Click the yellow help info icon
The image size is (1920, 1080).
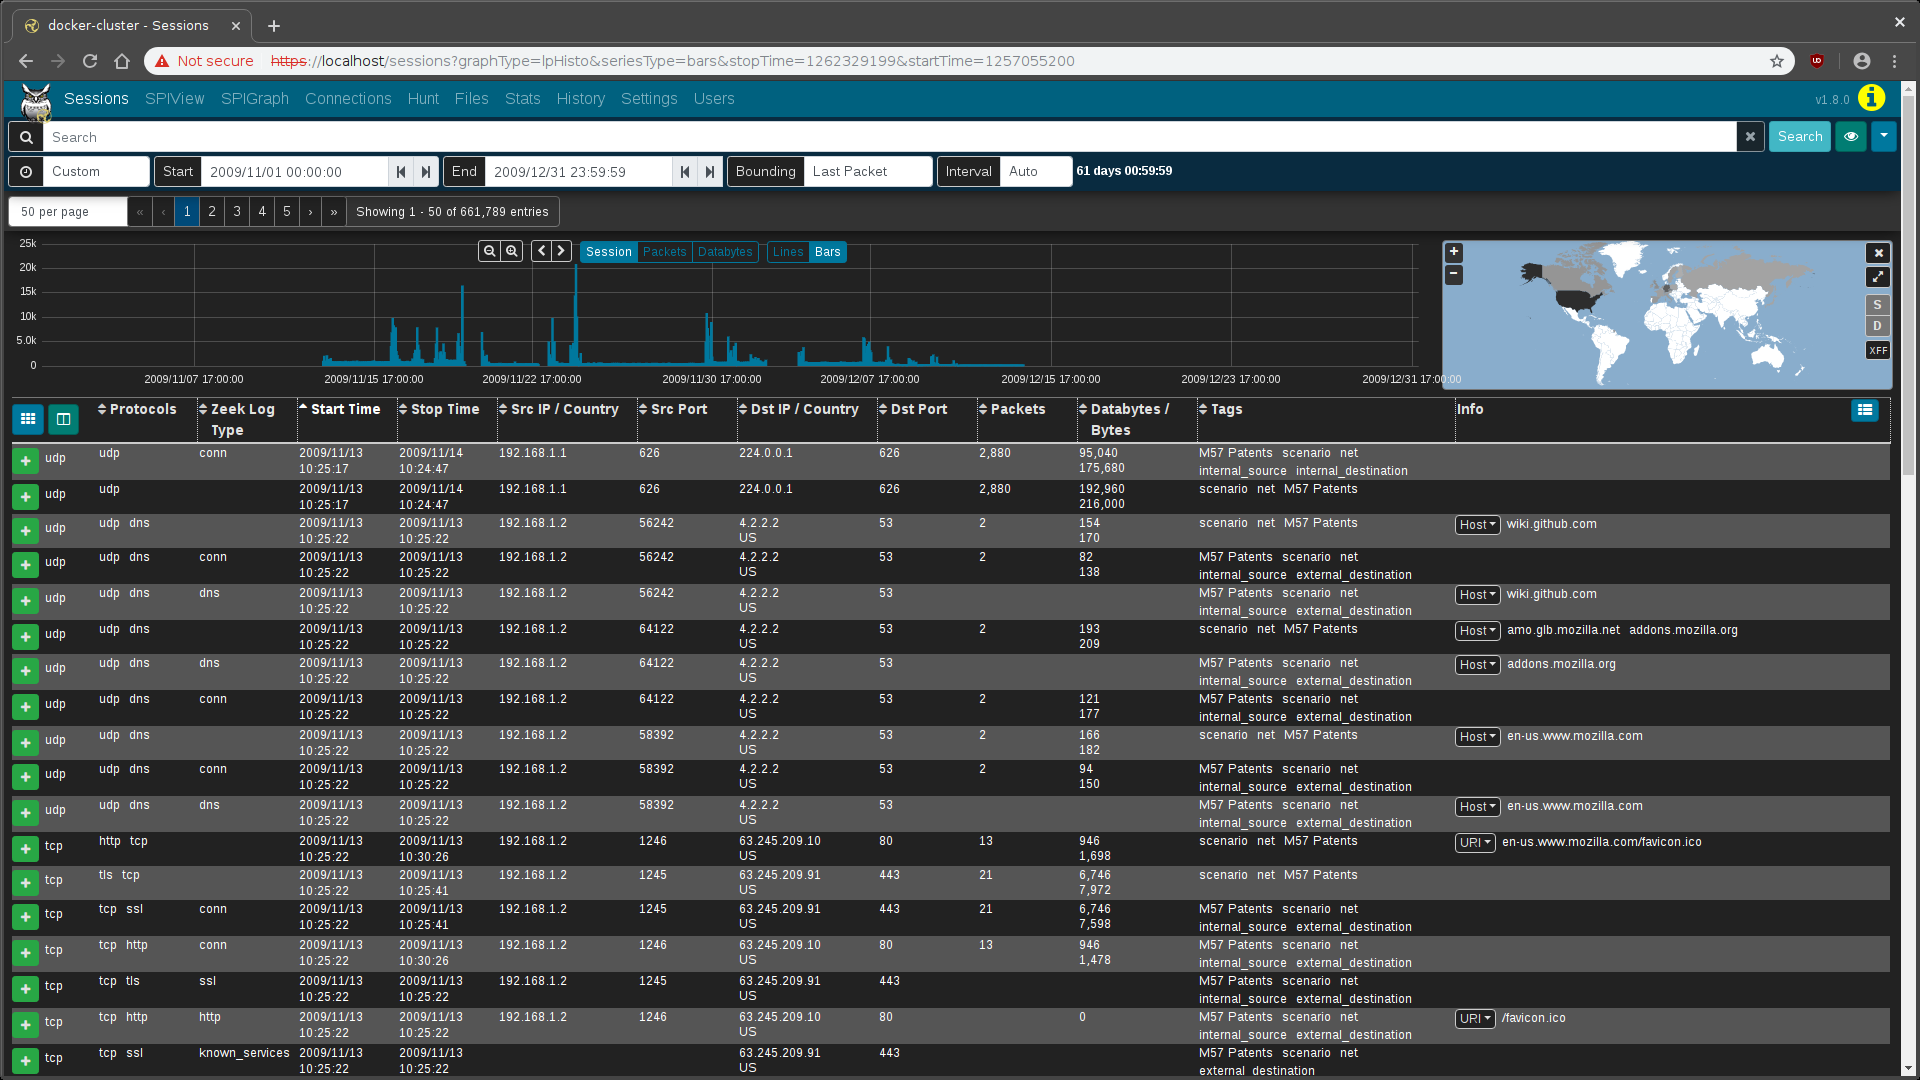coord(1871,98)
